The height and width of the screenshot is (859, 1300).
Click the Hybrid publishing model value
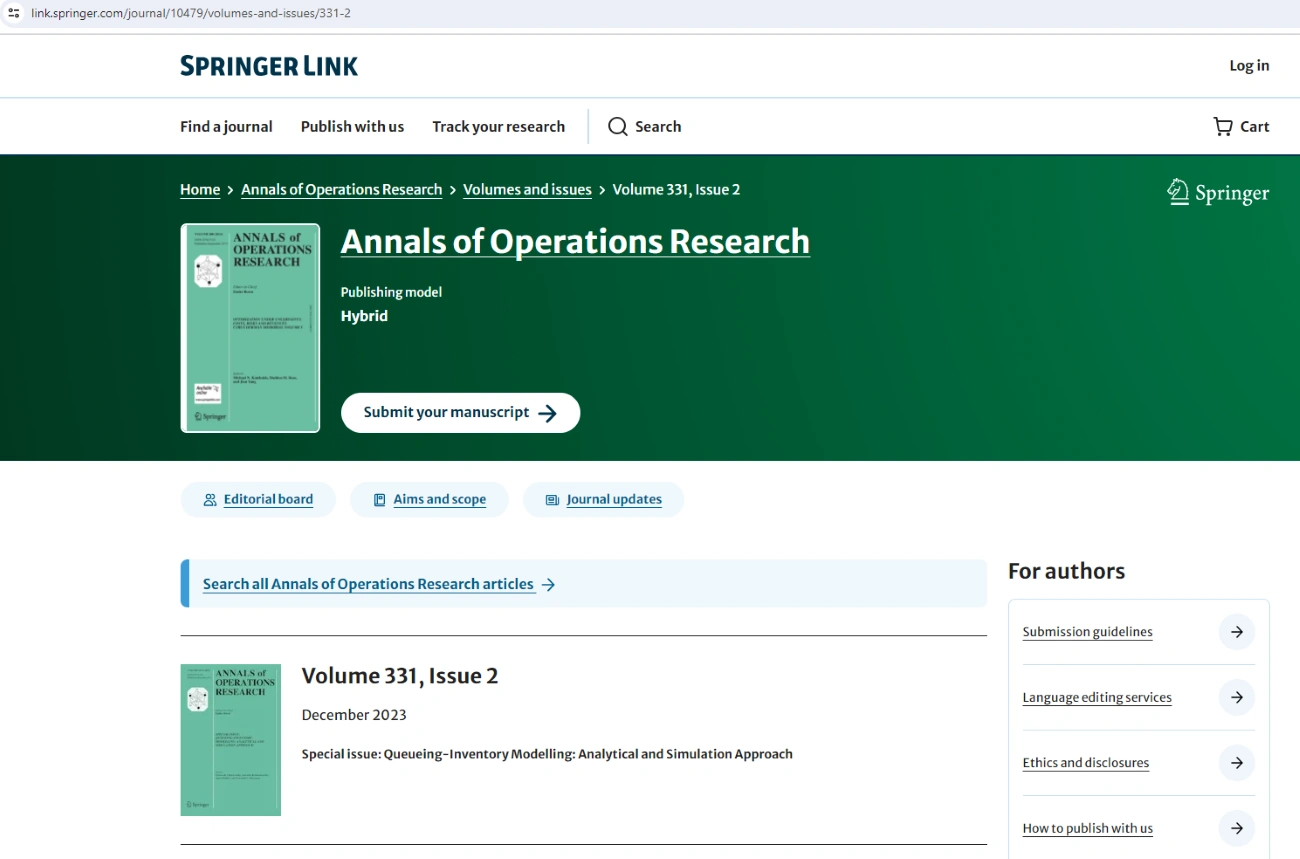pos(364,316)
